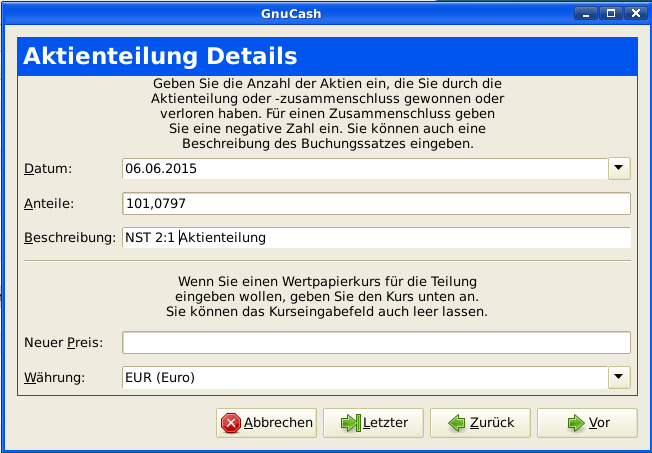Screen dimensions: 652x453
Task: Click the green arrow icon on Letzter
Action: pos(350,423)
